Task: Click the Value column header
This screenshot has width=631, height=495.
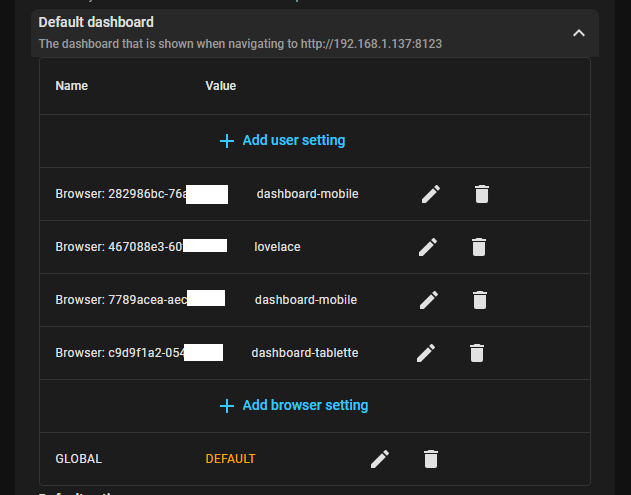Action: [221, 86]
